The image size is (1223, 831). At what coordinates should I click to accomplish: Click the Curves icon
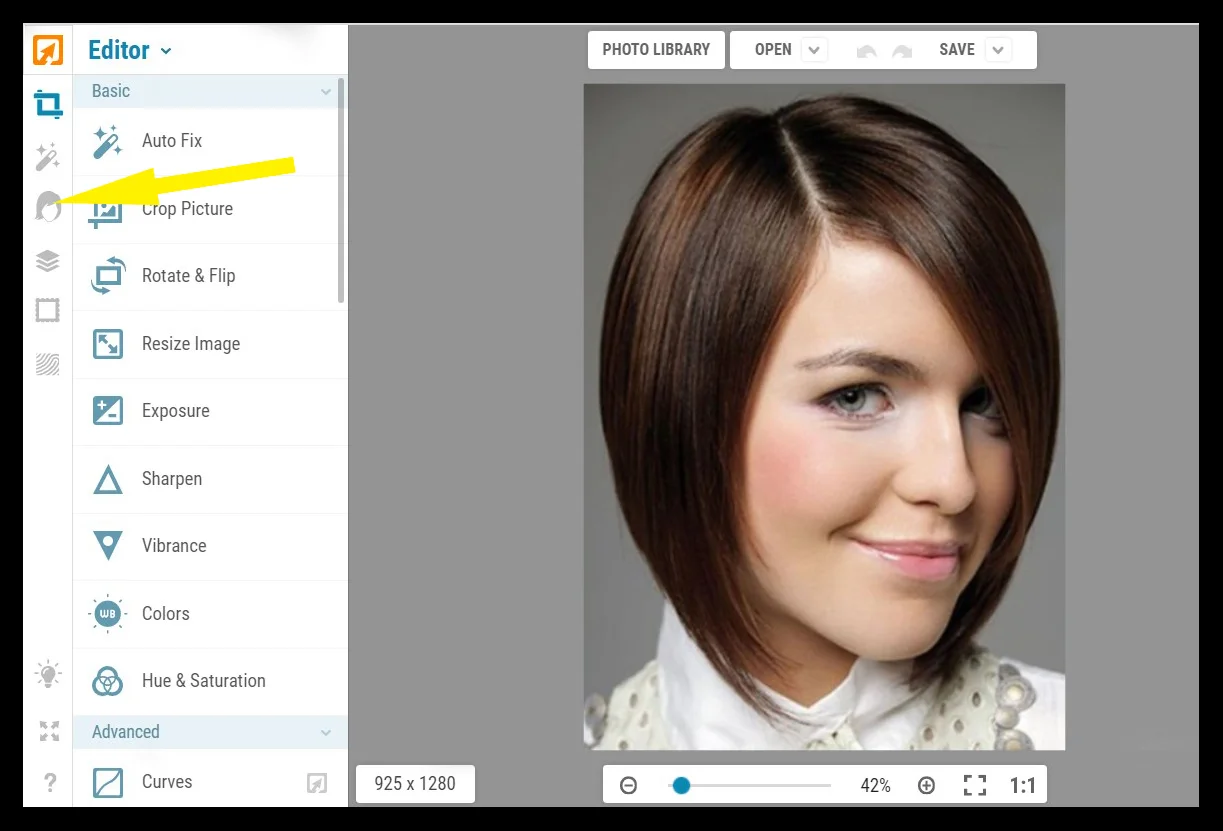tap(108, 782)
